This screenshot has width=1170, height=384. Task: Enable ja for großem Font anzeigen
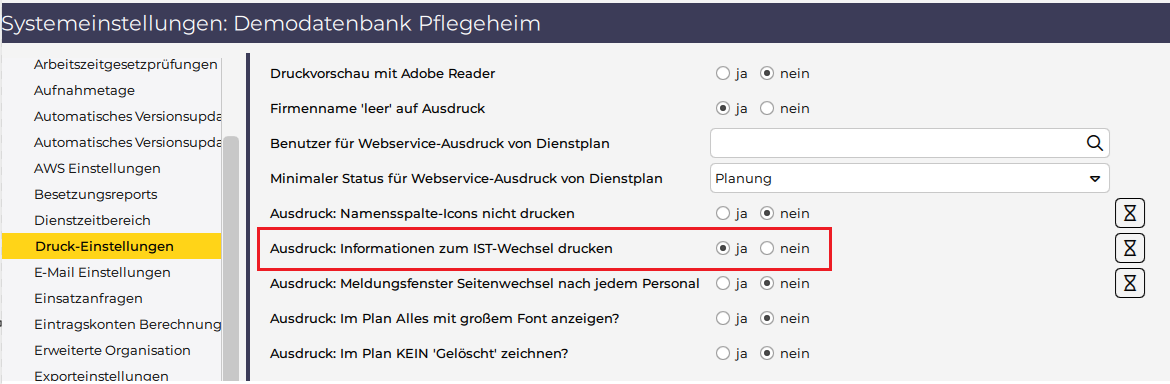722,318
